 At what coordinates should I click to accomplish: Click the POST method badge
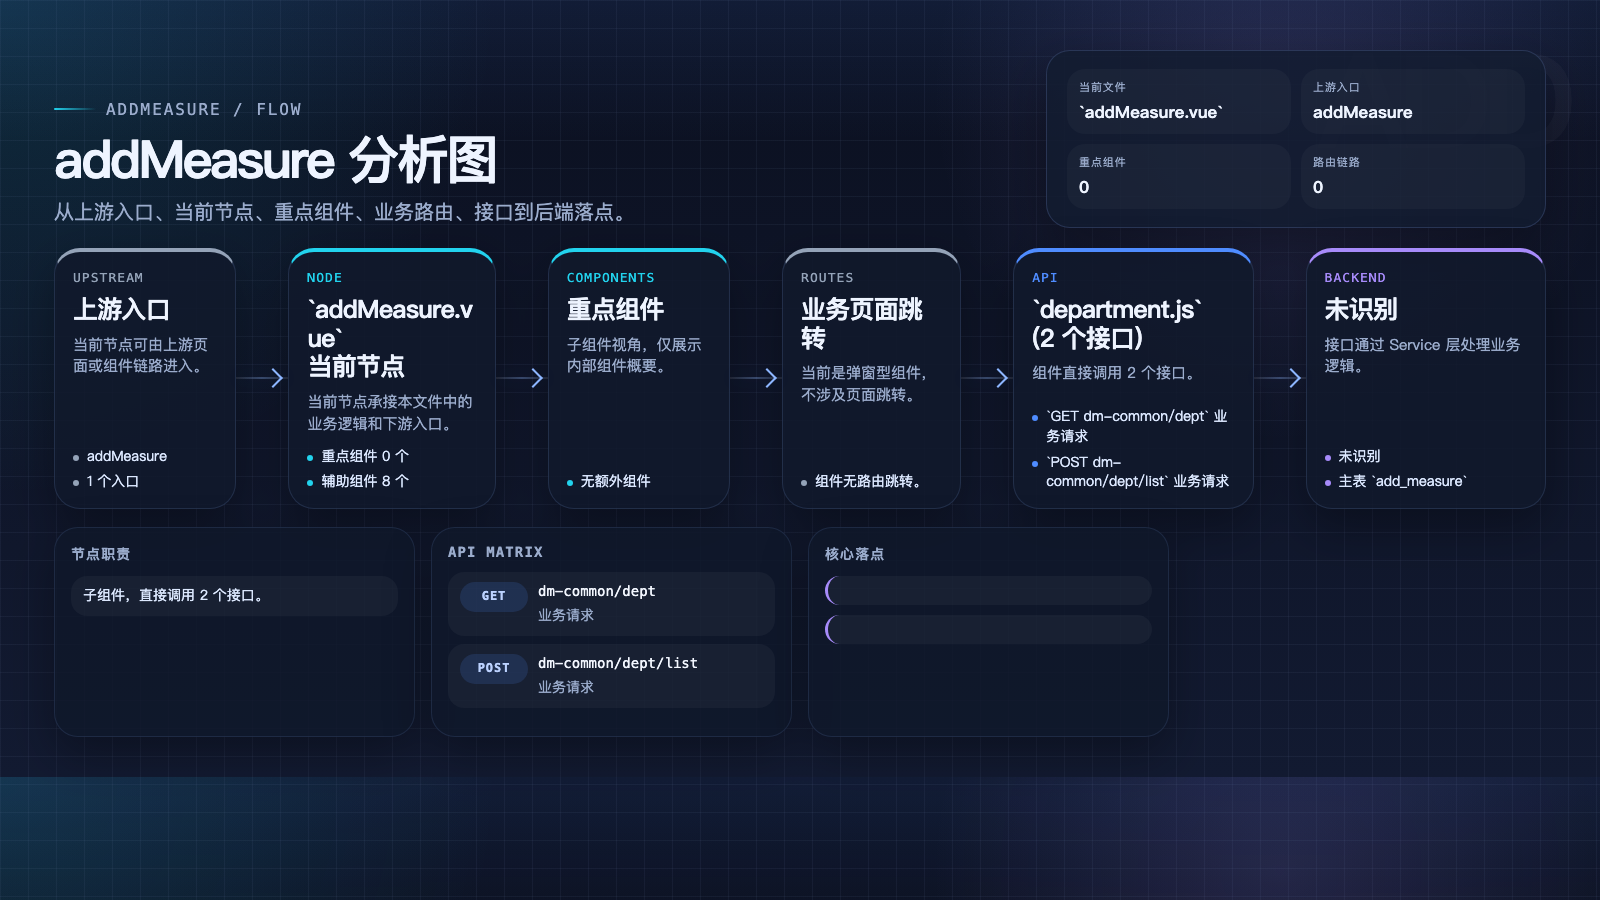coord(494,668)
